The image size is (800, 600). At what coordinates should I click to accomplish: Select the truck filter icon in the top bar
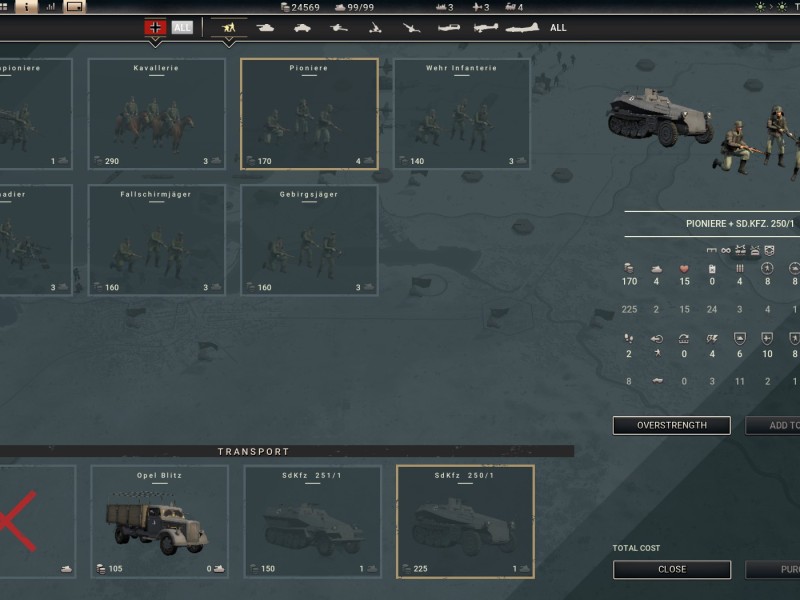[302, 28]
